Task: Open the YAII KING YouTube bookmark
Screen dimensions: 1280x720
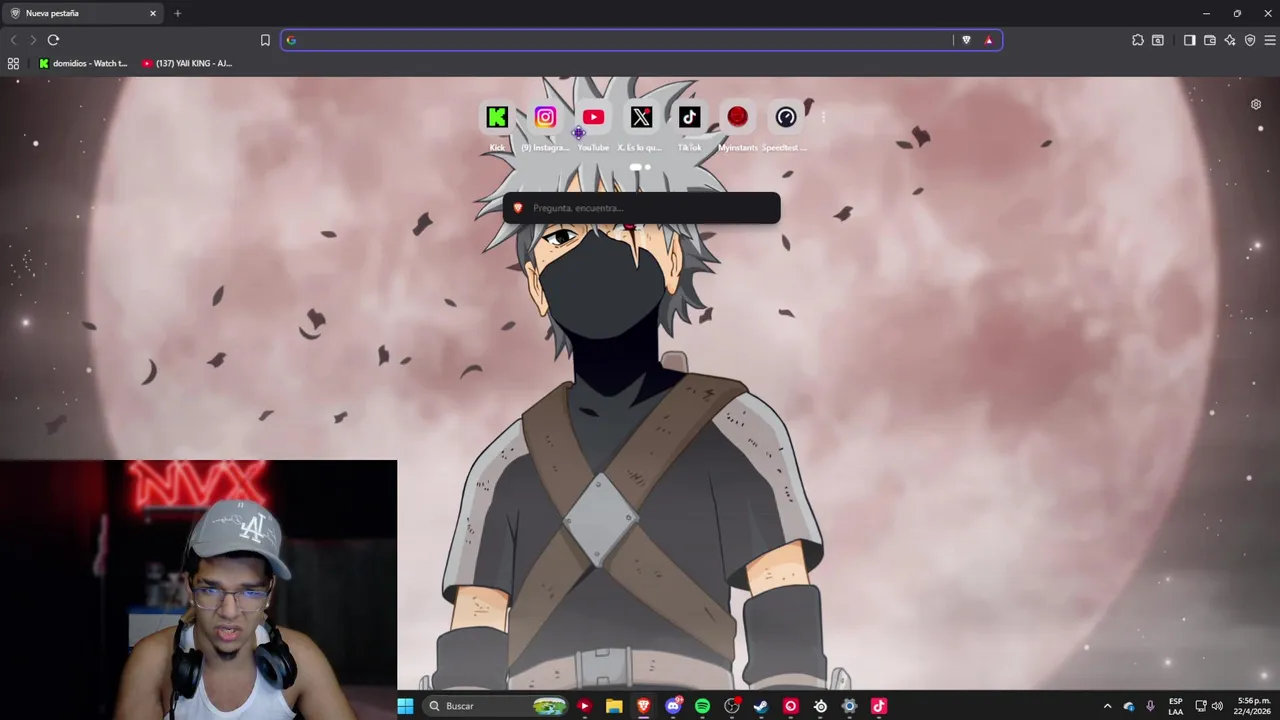Action: (x=187, y=63)
